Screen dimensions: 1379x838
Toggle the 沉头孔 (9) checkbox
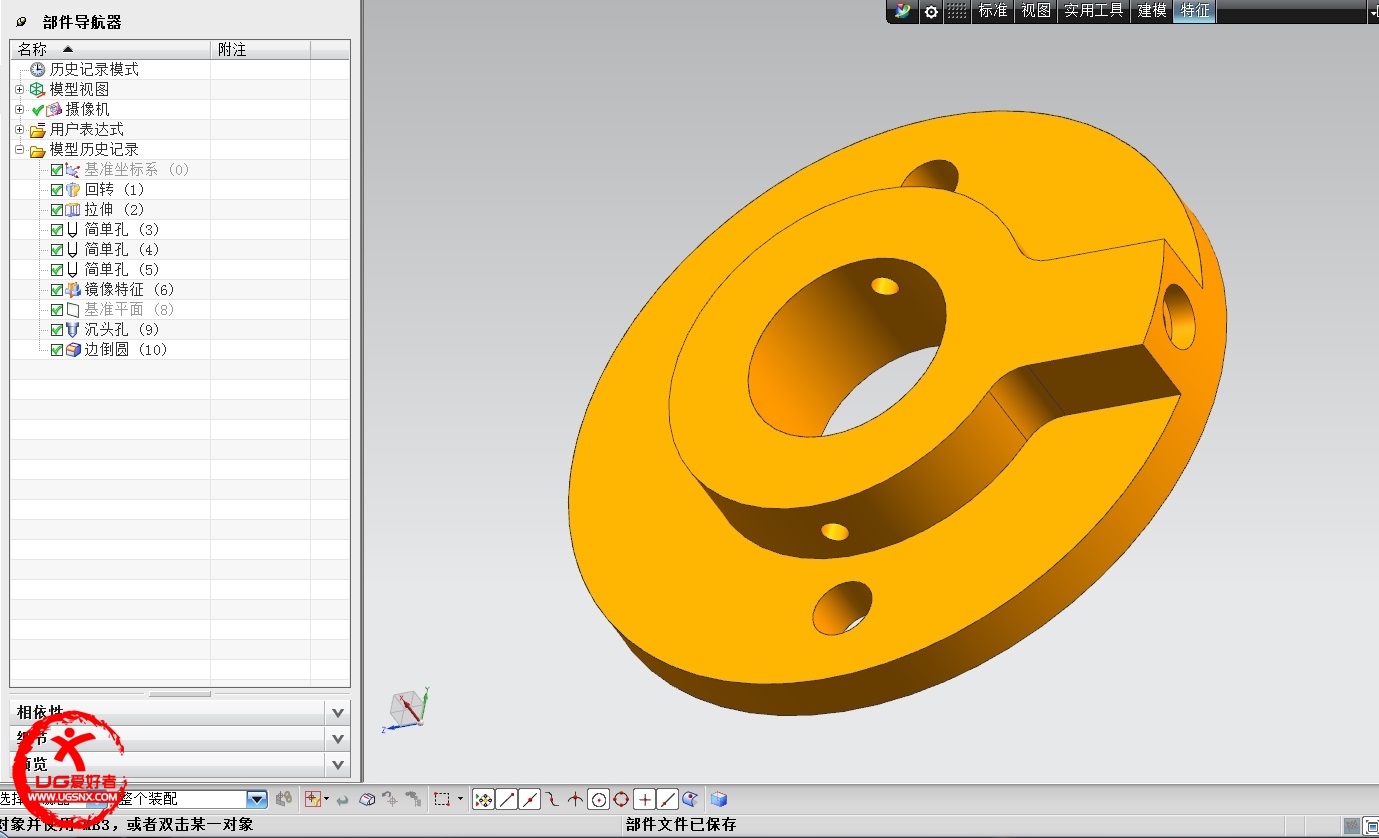[56, 330]
